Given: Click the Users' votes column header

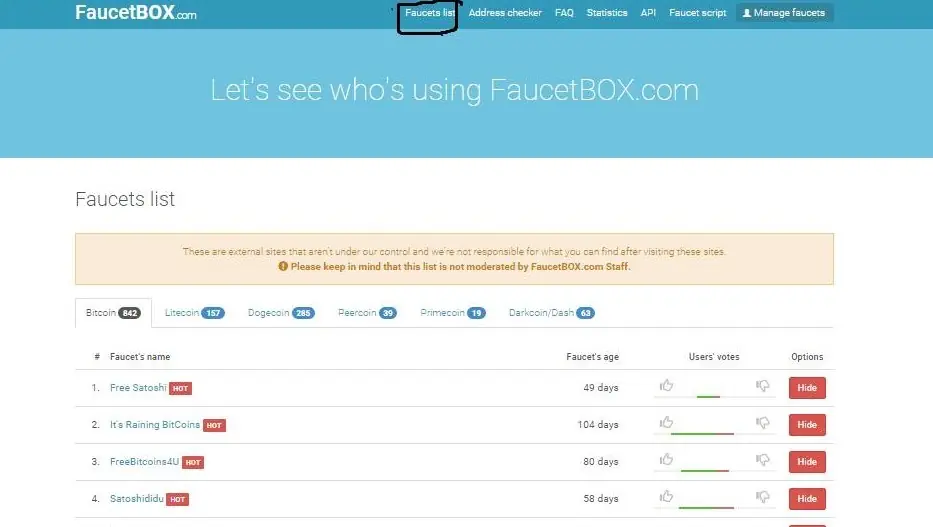Looking at the screenshot, I should tap(714, 357).
